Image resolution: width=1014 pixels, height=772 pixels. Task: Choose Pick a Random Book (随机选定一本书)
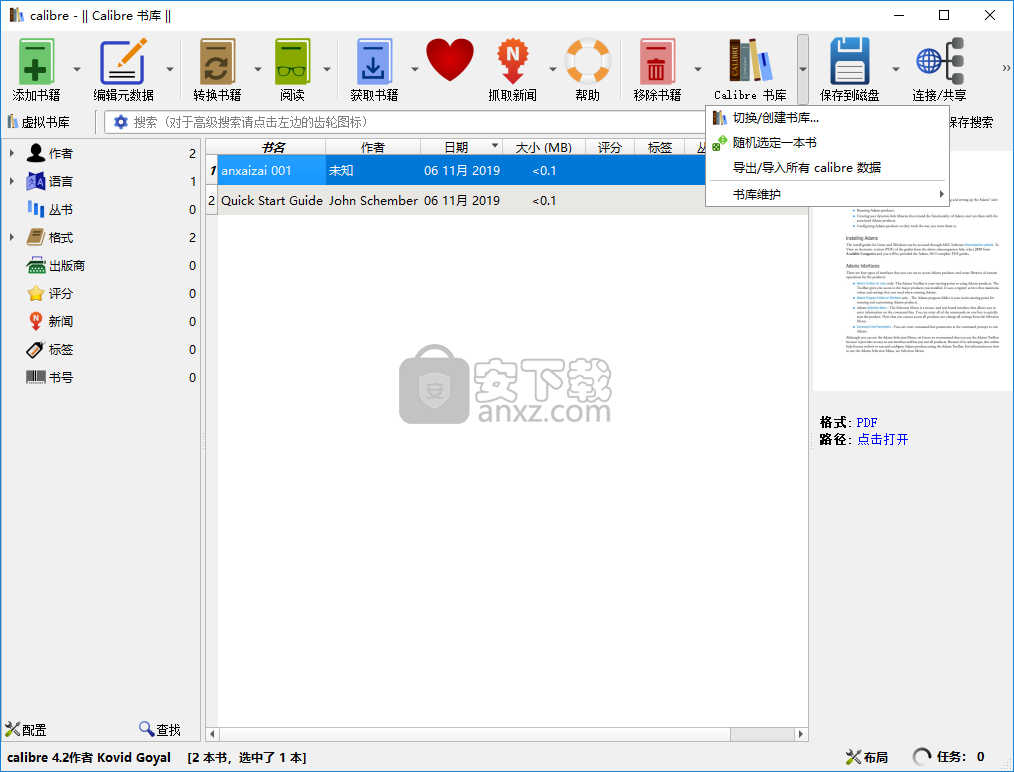[x=827, y=143]
